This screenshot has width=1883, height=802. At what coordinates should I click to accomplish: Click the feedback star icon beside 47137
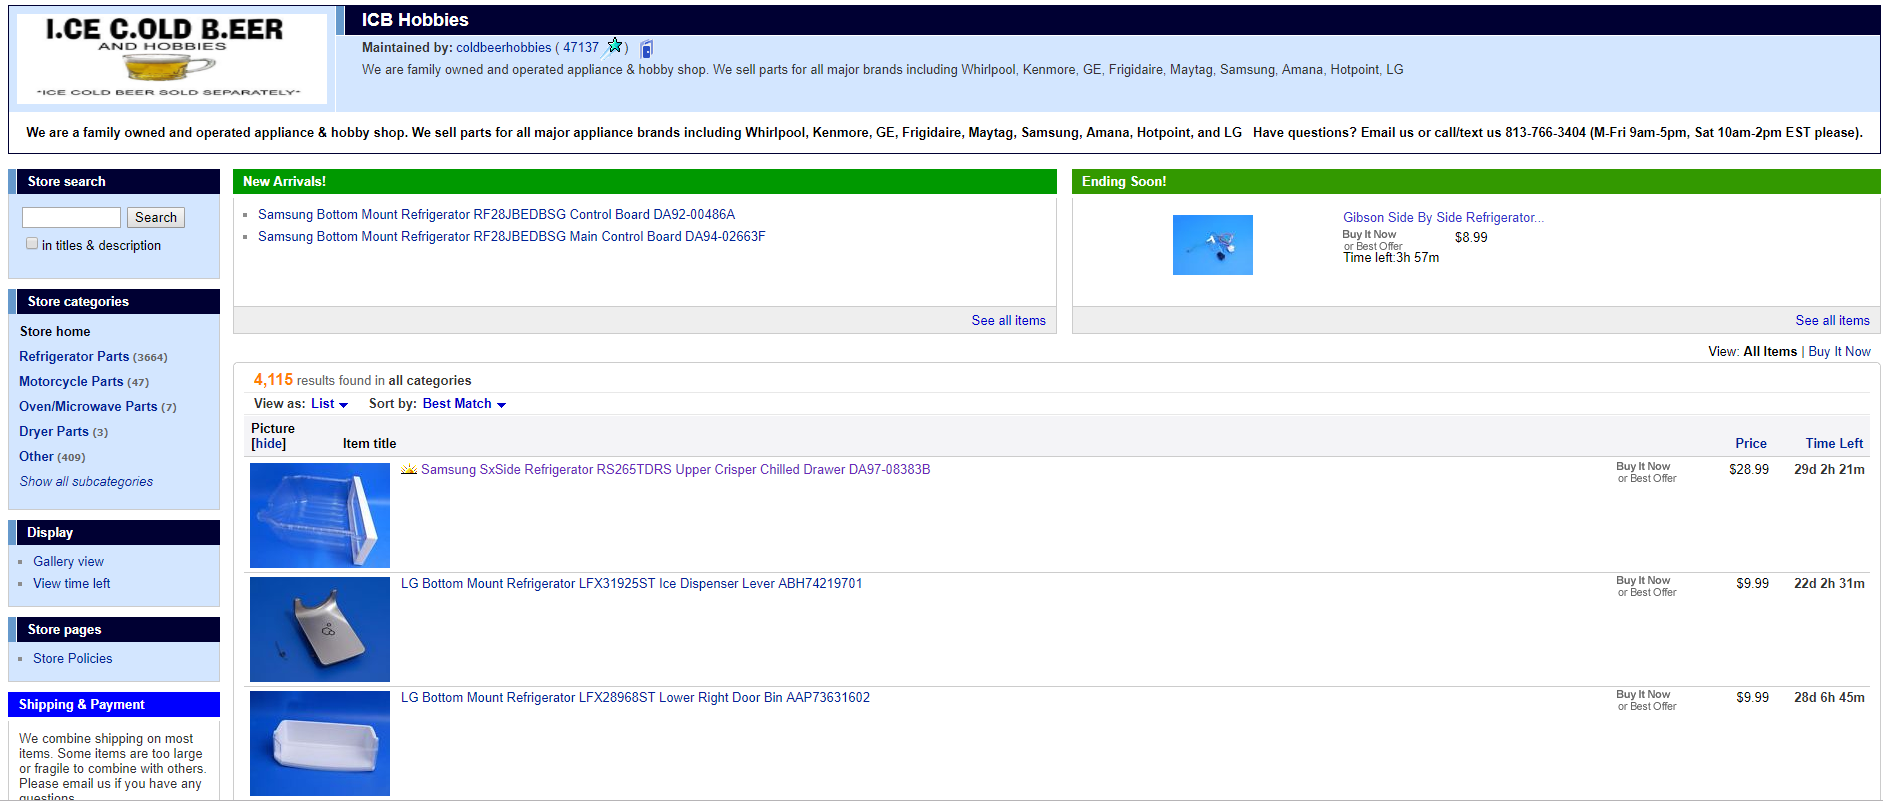pos(615,46)
